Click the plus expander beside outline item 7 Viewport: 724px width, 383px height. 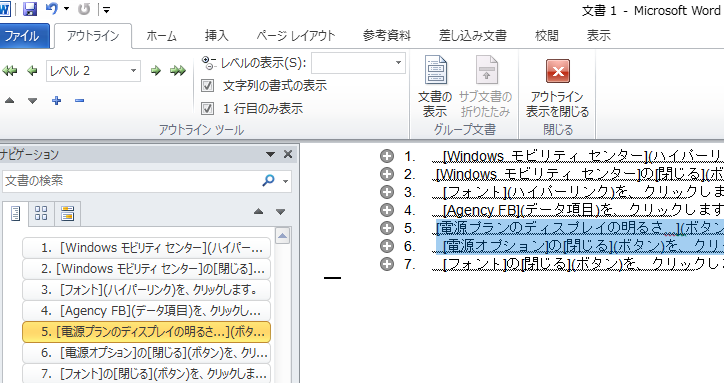coord(387,264)
